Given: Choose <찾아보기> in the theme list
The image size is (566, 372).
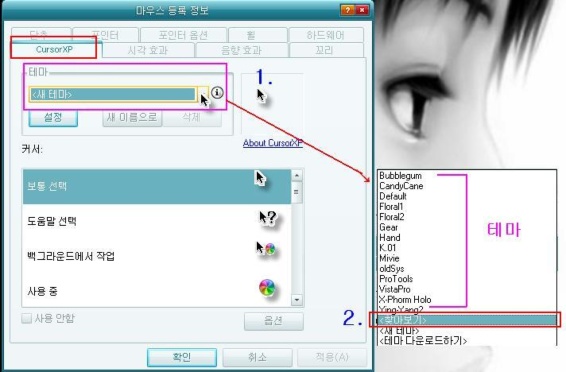Looking at the screenshot, I should click(465, 320).
